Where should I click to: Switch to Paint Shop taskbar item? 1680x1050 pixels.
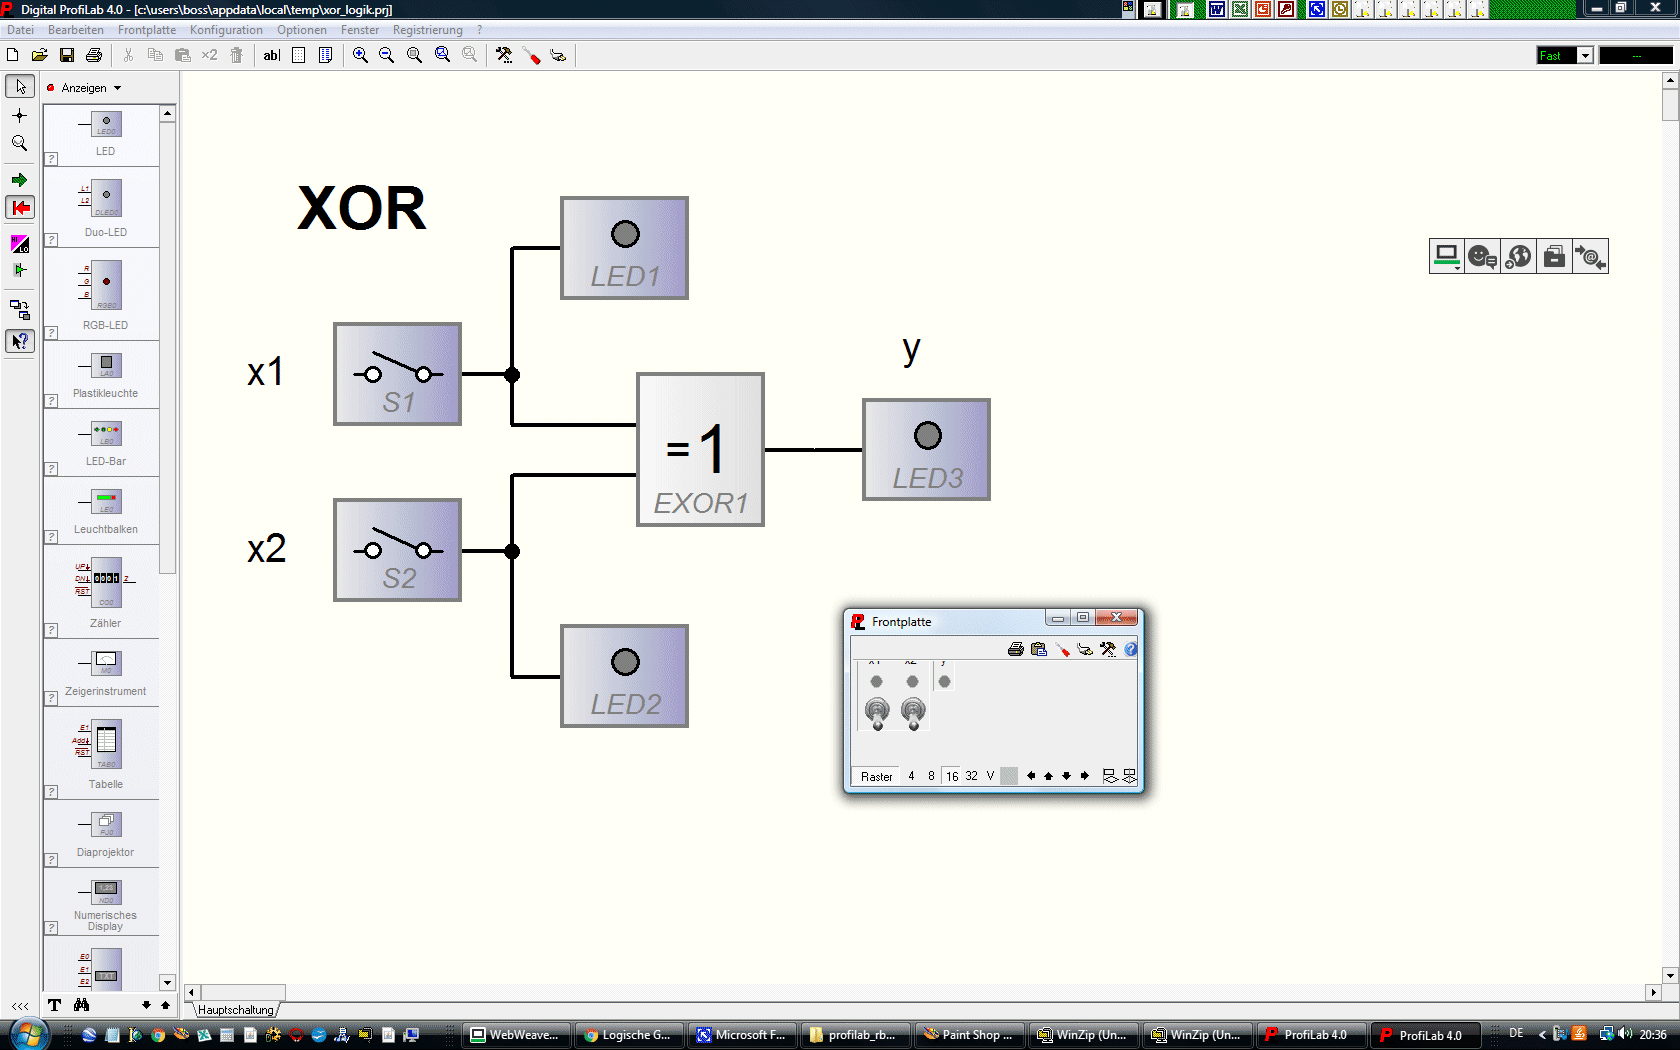coord(968,1035)
